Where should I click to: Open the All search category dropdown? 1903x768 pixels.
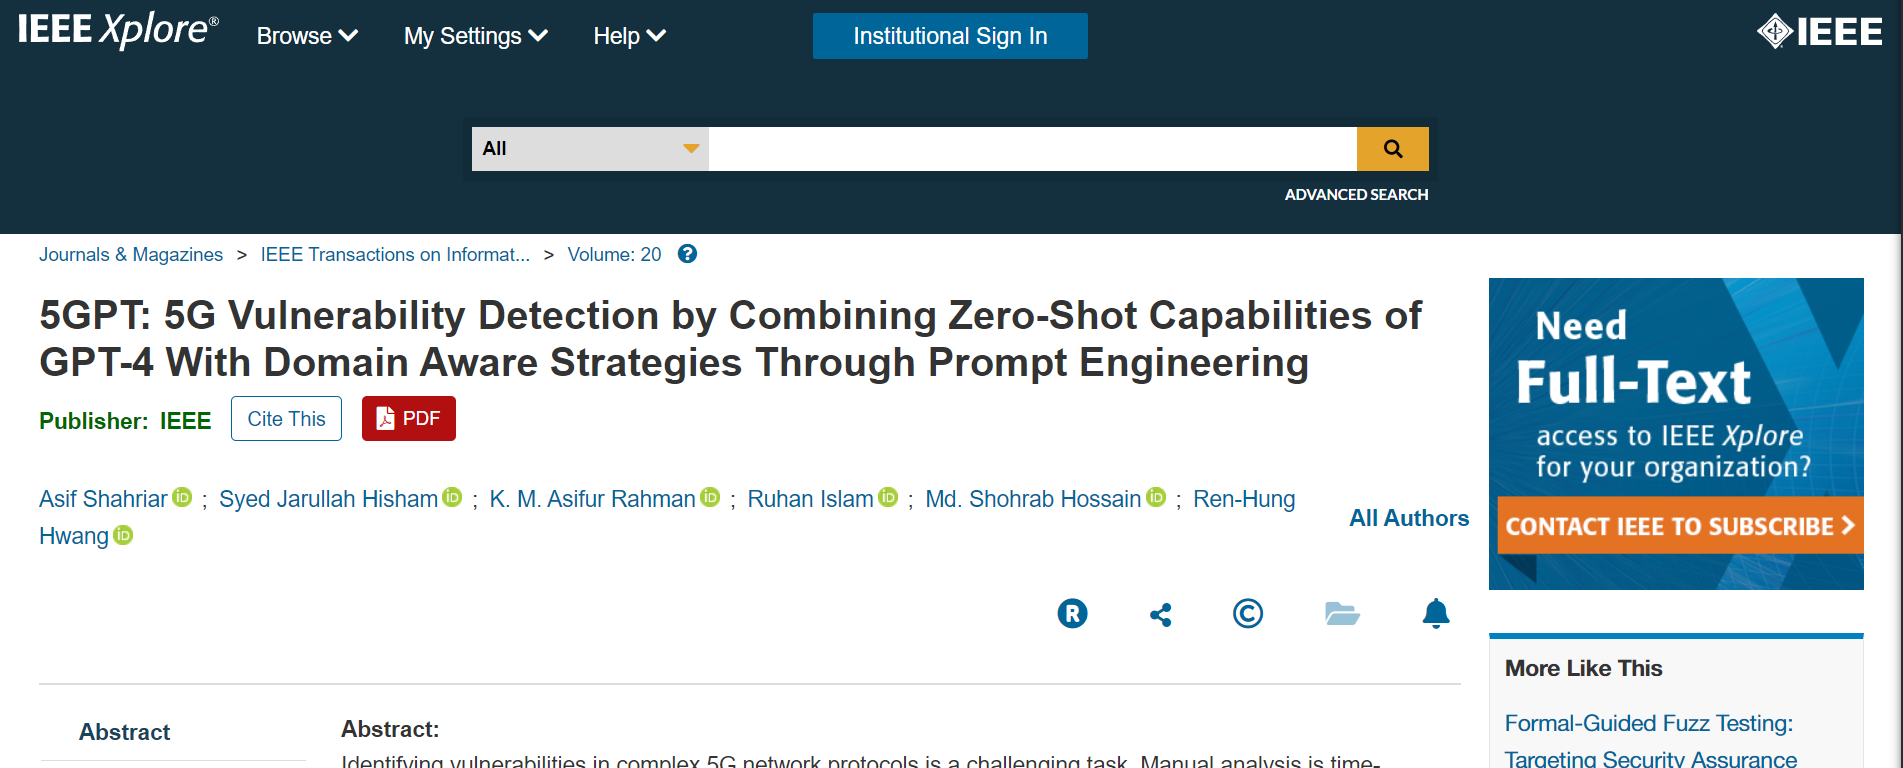coord(590,149)
